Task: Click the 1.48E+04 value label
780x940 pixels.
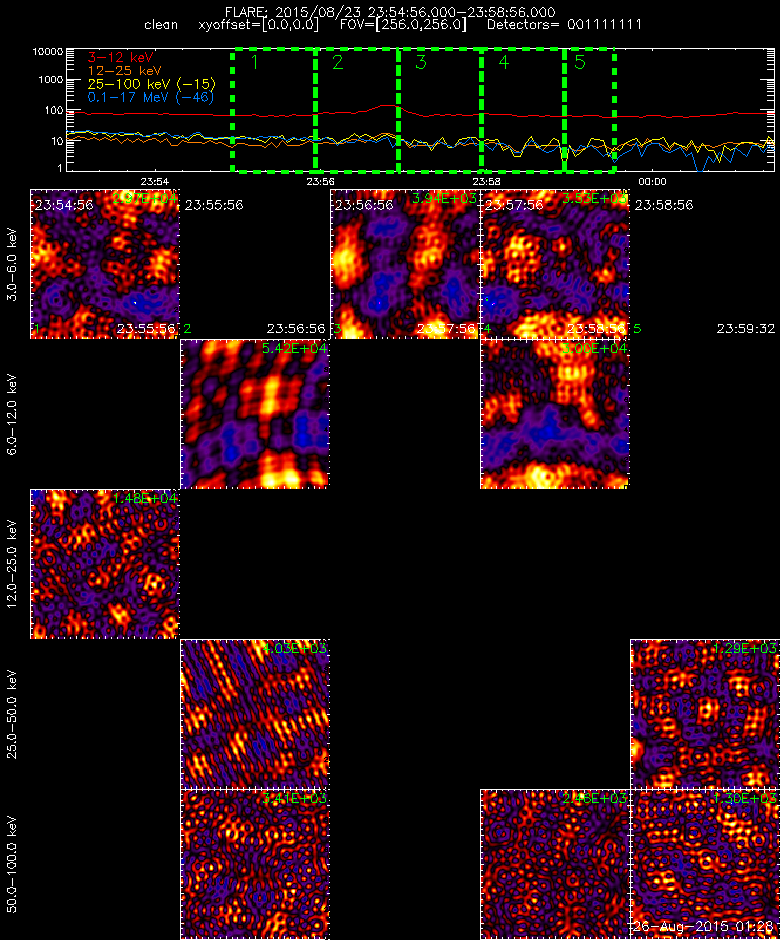Action: click(144, 498)
